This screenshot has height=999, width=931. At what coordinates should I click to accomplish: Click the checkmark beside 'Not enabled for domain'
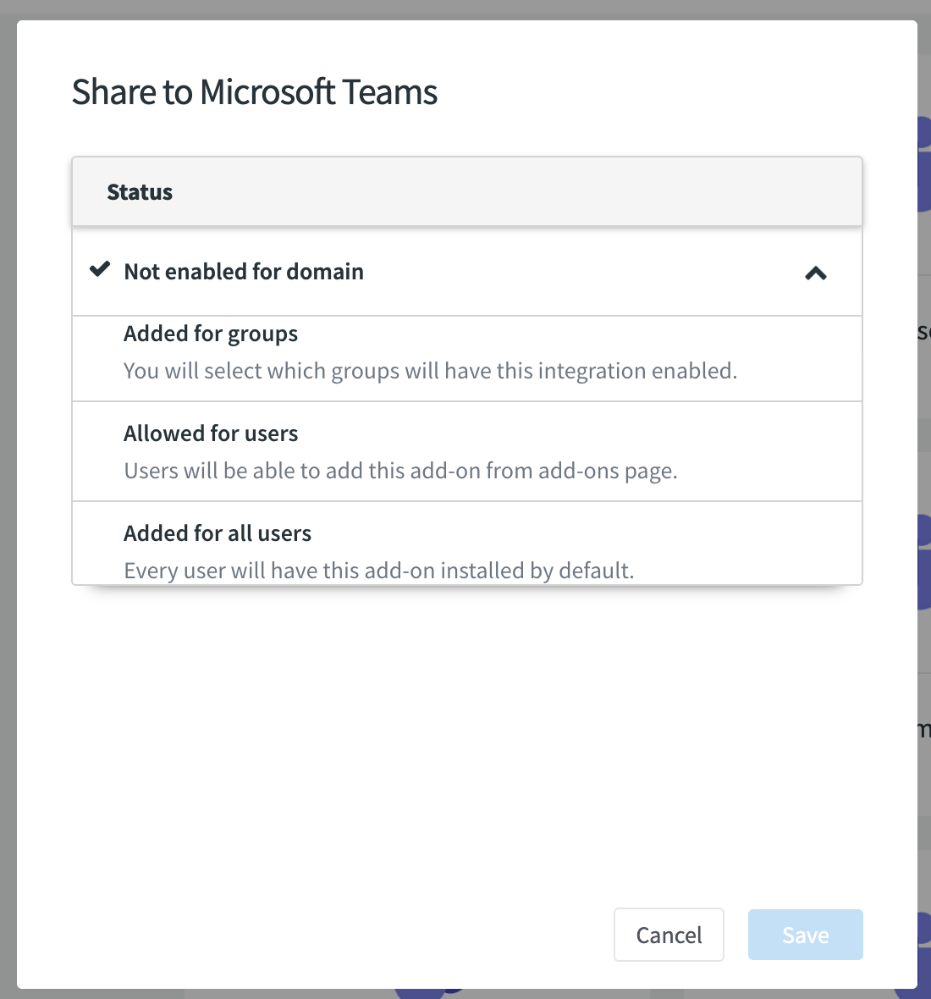[99, 270]
